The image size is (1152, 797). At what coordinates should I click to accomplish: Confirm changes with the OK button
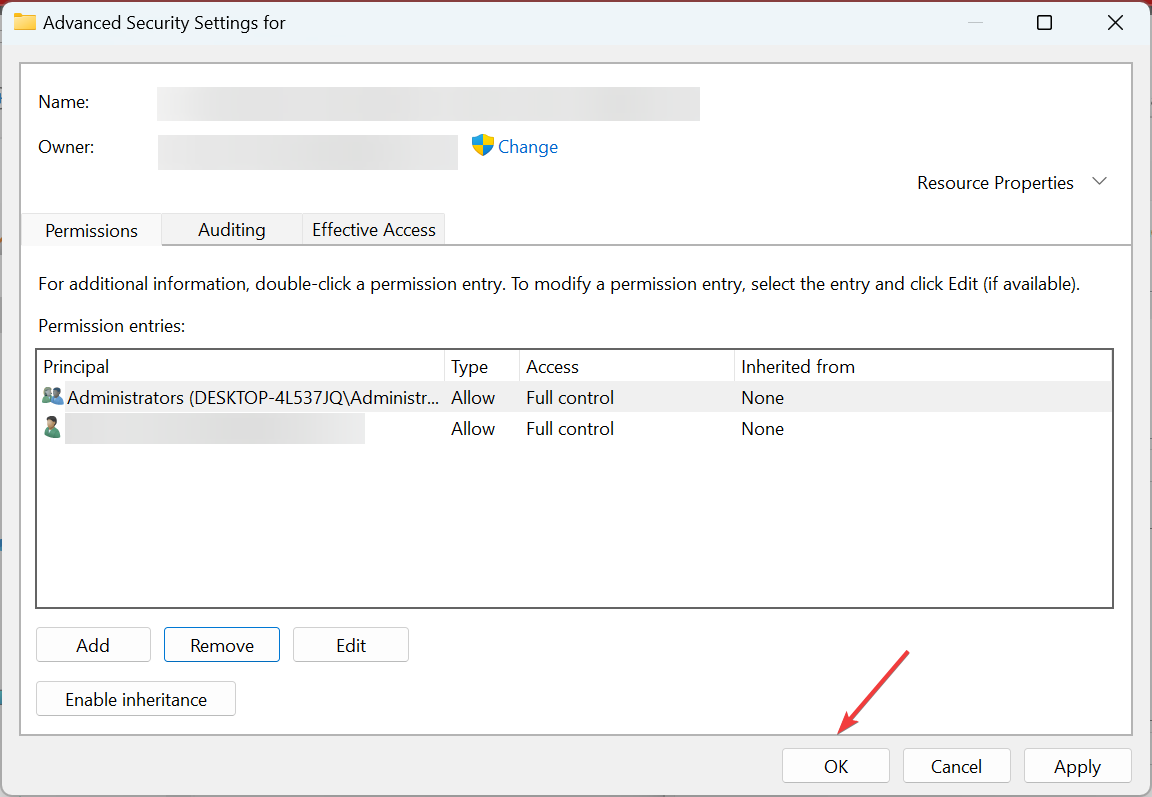(836, 767)
